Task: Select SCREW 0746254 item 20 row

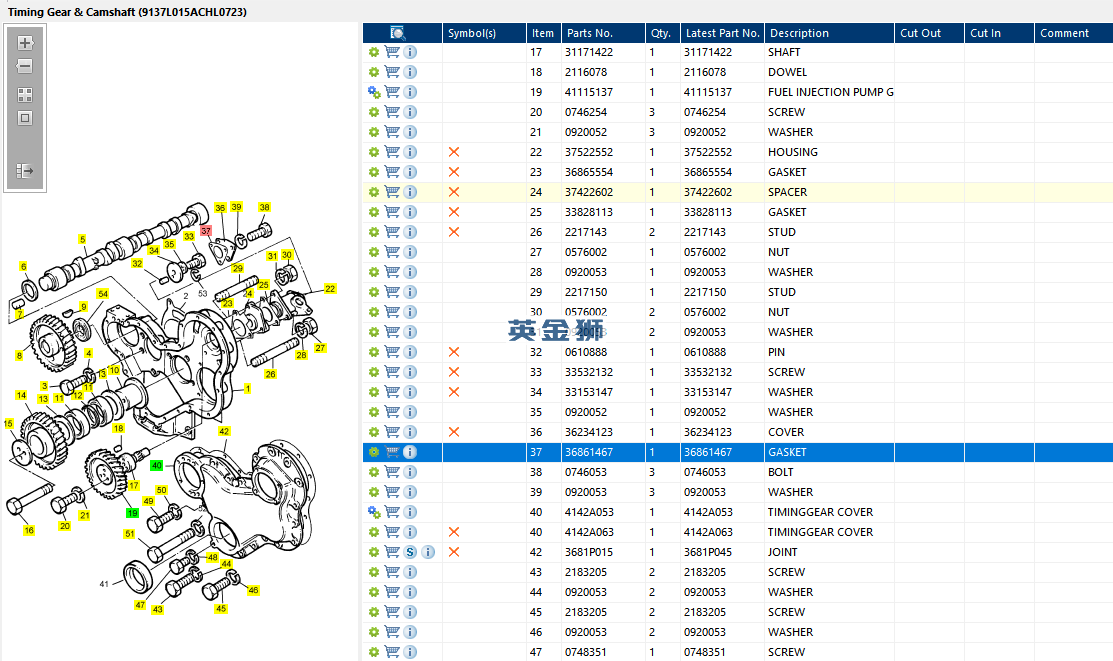Action: point(738,112)
